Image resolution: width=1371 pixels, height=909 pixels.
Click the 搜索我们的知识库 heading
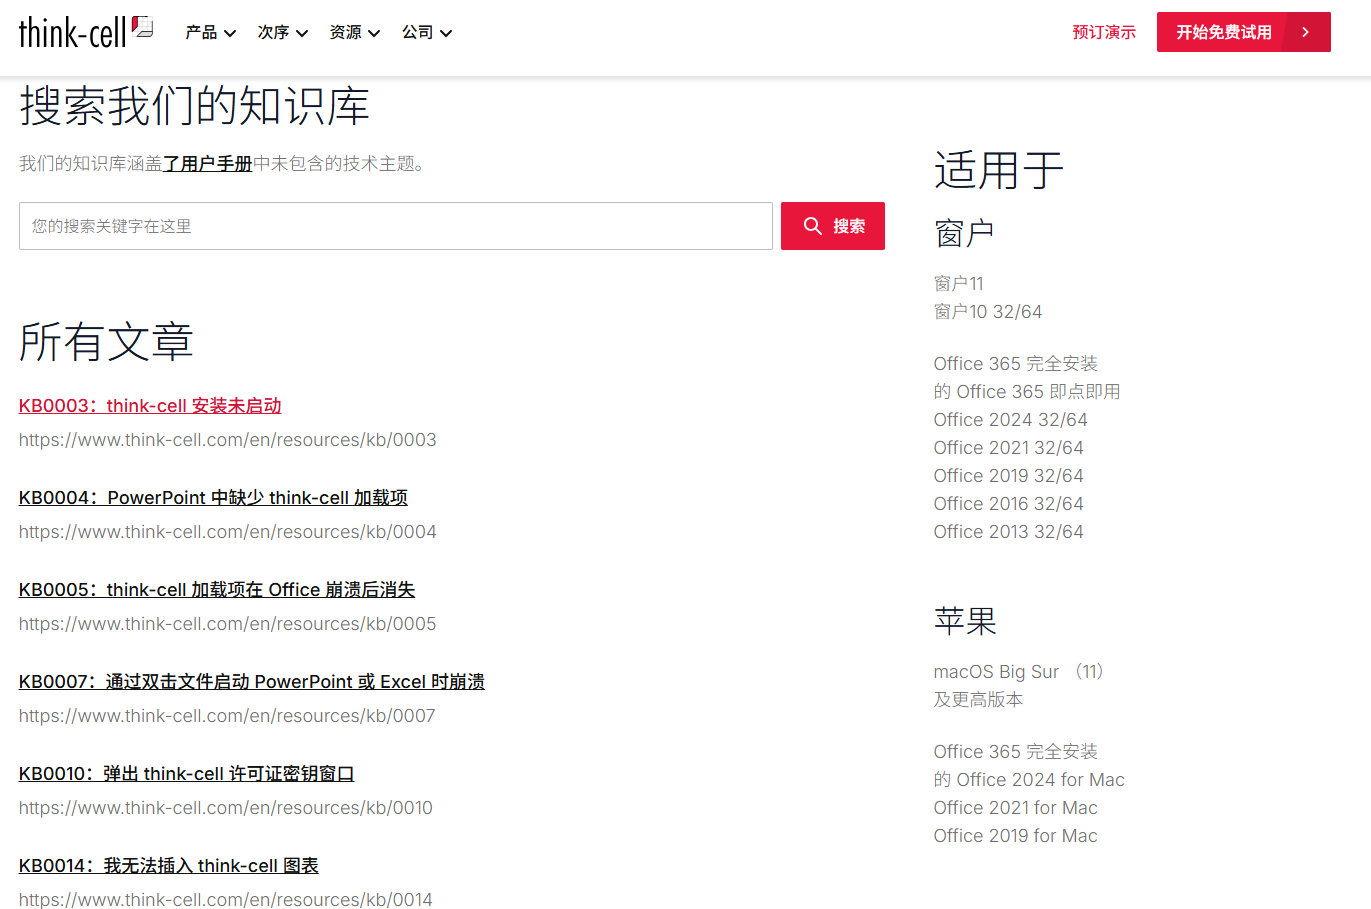pos(195,105)
